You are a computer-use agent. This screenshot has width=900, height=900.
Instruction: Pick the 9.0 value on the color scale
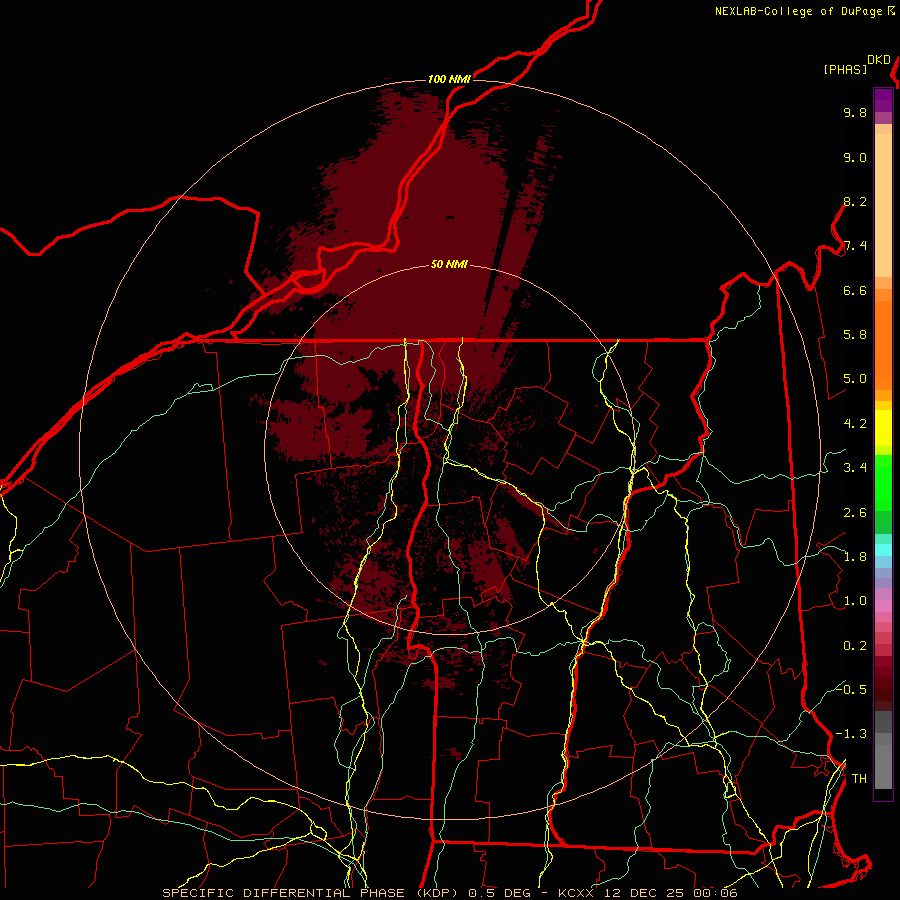tap(855, 157)
